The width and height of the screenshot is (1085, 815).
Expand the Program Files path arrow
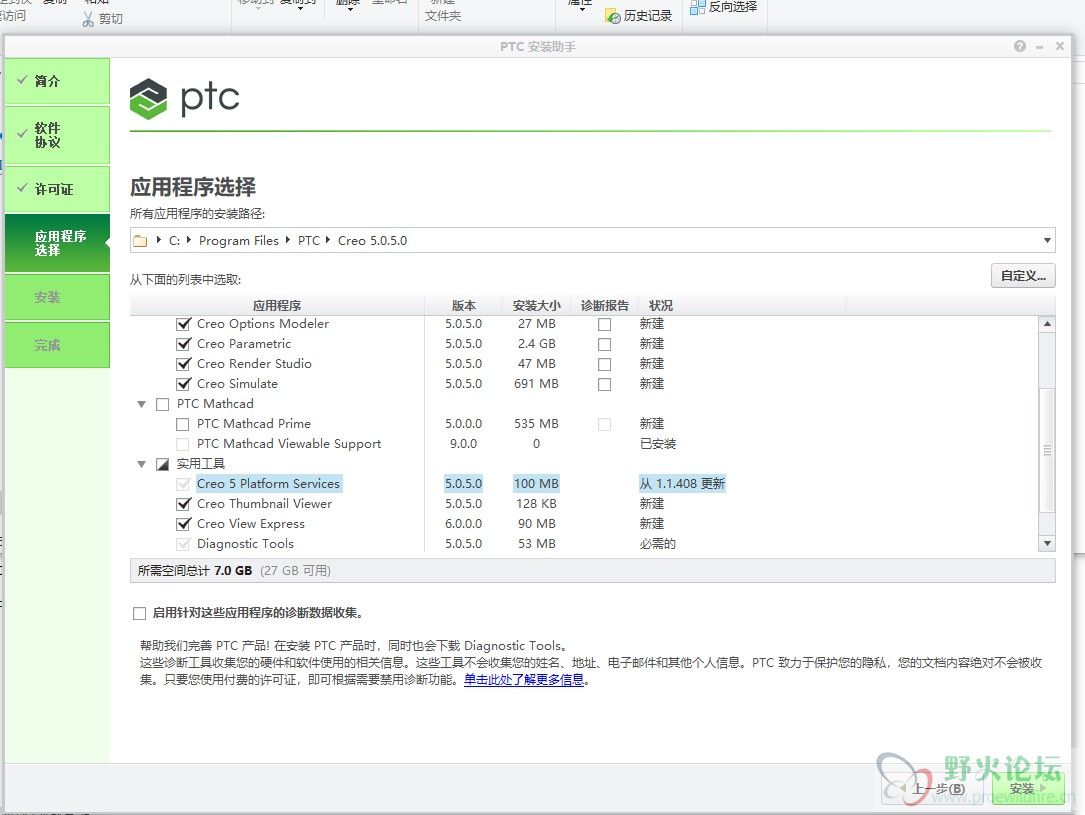click(288, 240)
